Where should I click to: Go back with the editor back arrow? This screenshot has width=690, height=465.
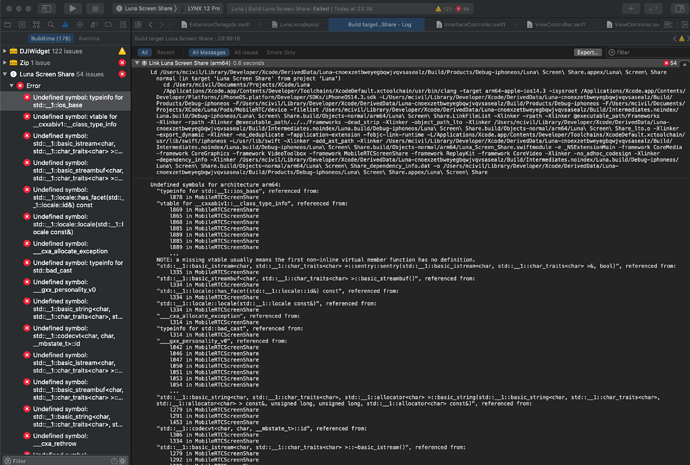(x=150, y=25)
